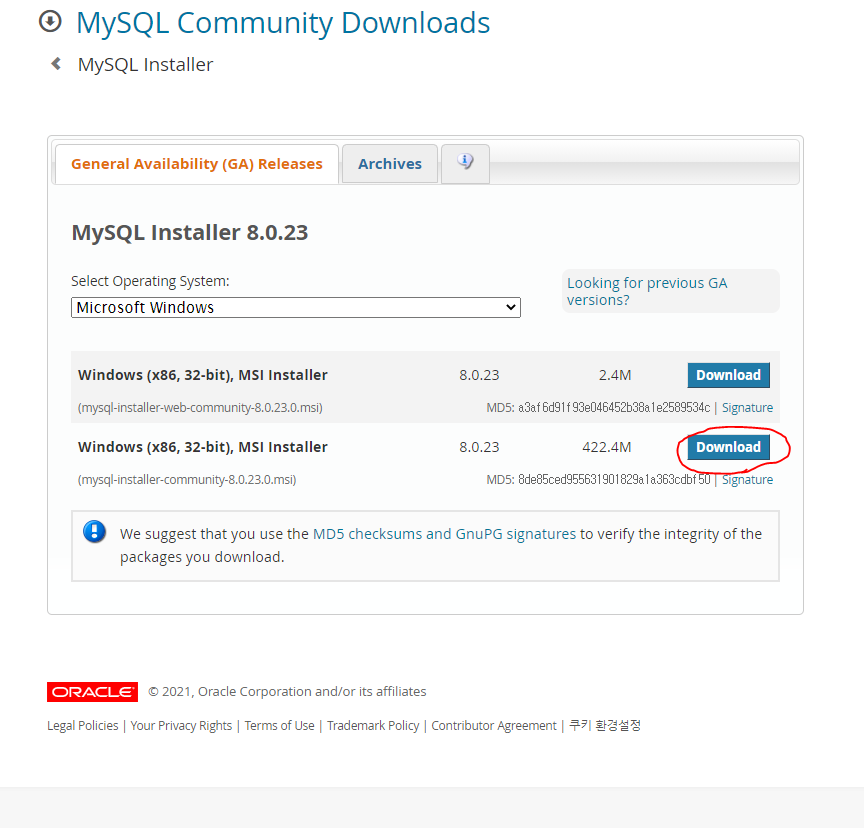
Task: Click the circled download arrow icon beside page title
Action: [50, 22]
